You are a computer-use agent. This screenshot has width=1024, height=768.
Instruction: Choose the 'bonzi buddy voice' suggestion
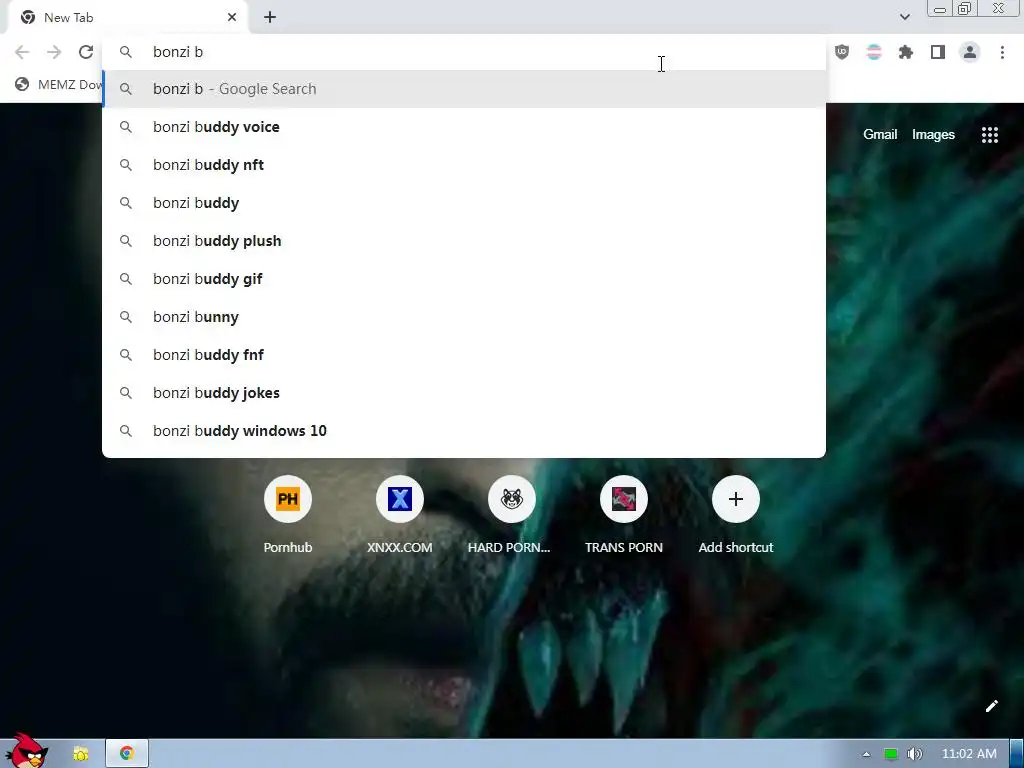[464, 127]
